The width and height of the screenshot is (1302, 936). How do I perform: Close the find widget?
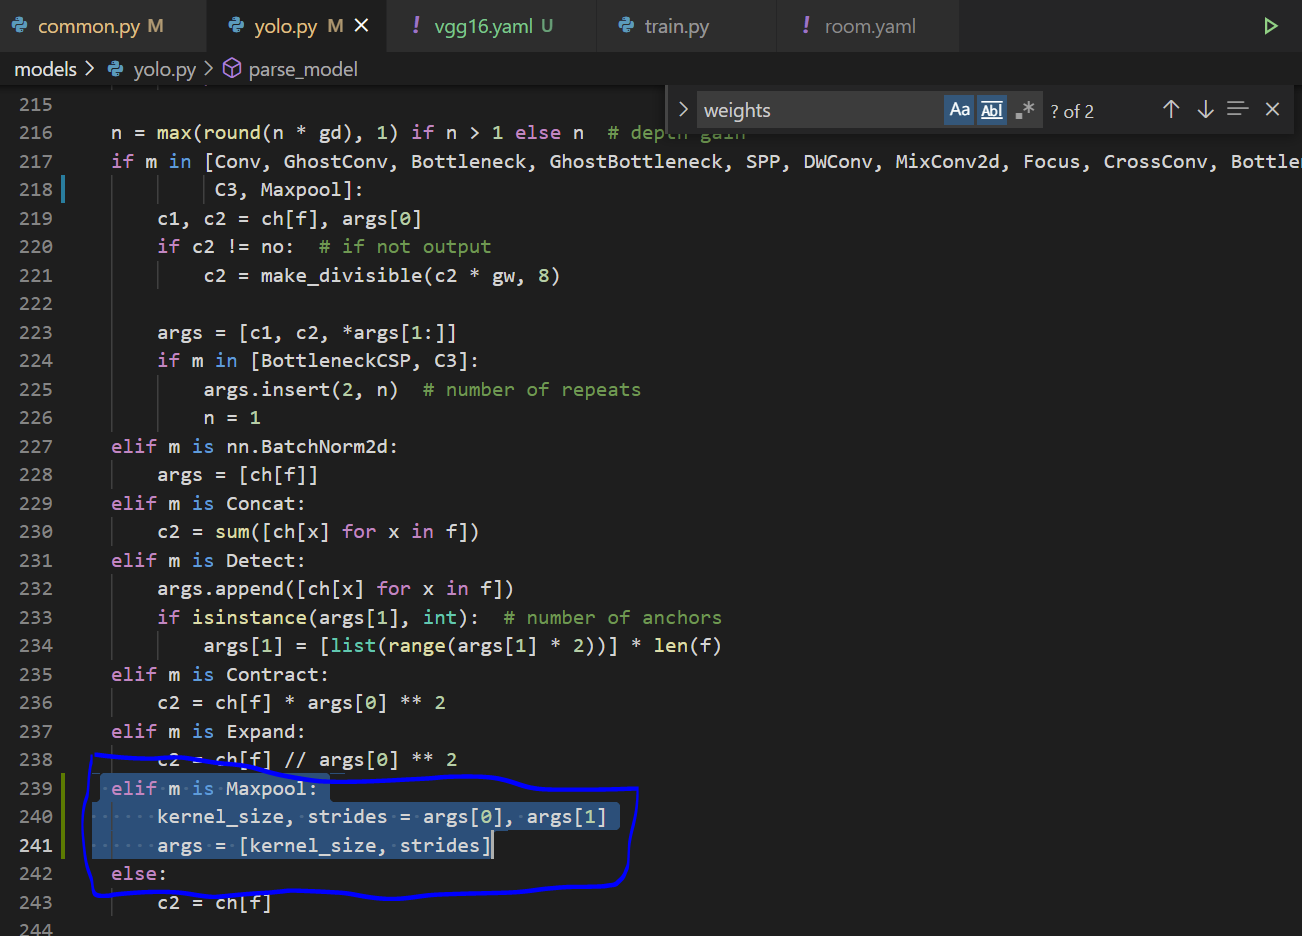pyautogui.click(x=1272, y=109)
